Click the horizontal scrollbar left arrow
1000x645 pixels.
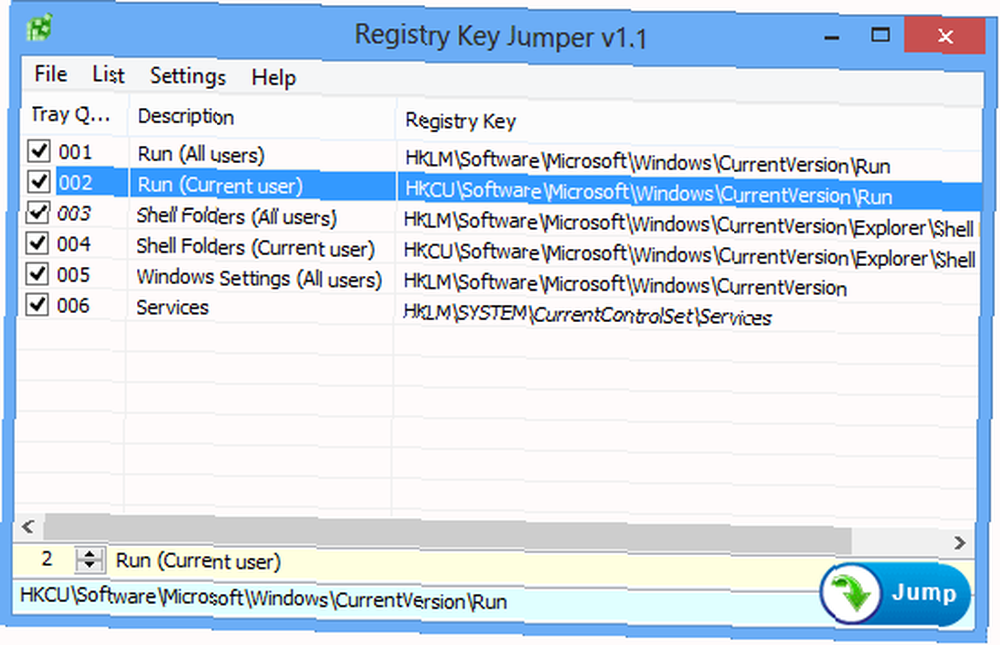pos(27,527)
